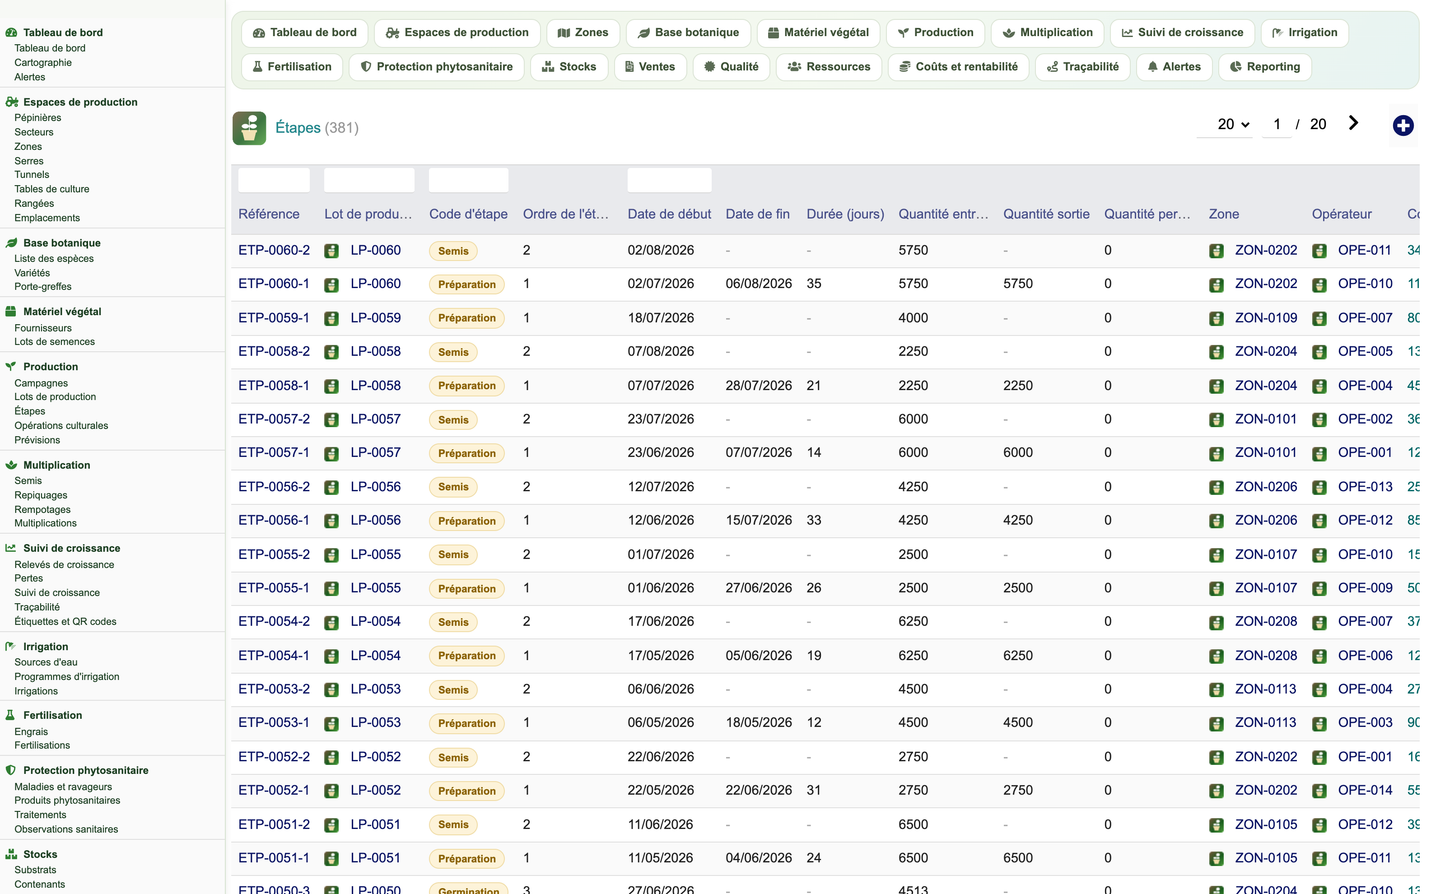
Task: Select Opérations culturales in the sidebar
Action: (x=61, y=426)
